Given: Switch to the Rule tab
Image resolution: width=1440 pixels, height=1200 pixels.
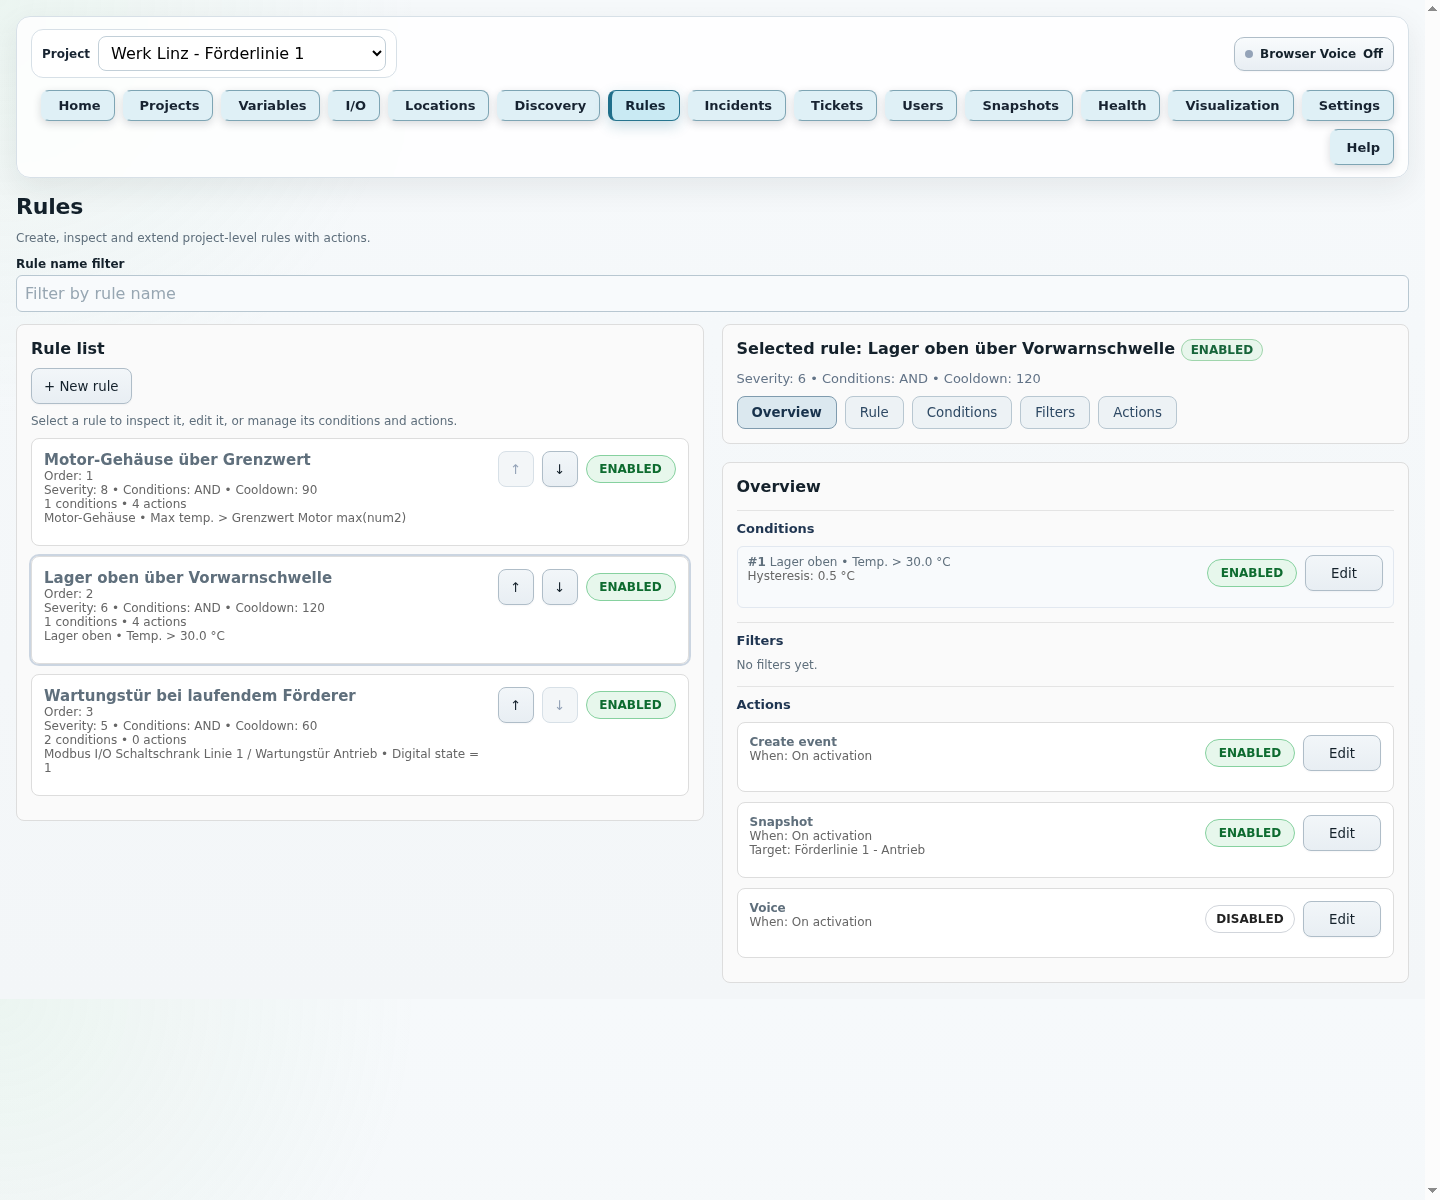Looking at the screenshot, I should (x=874, y=412).
